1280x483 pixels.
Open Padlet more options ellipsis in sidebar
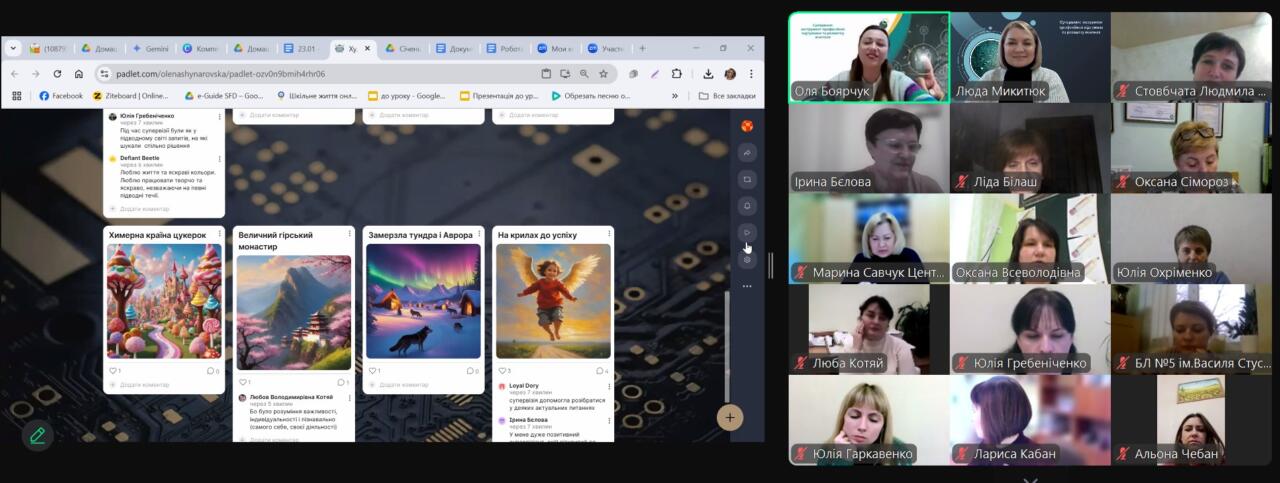pos(747,286)
